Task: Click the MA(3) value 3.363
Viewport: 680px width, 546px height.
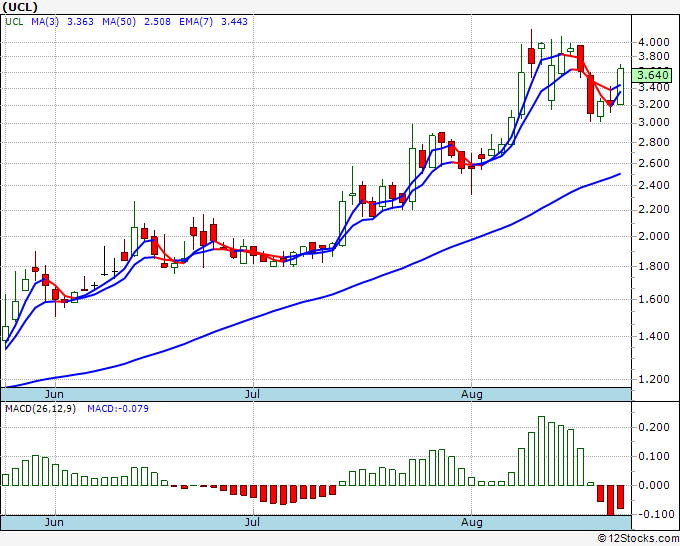Action: pyautogui.click(x=80, y=21)
